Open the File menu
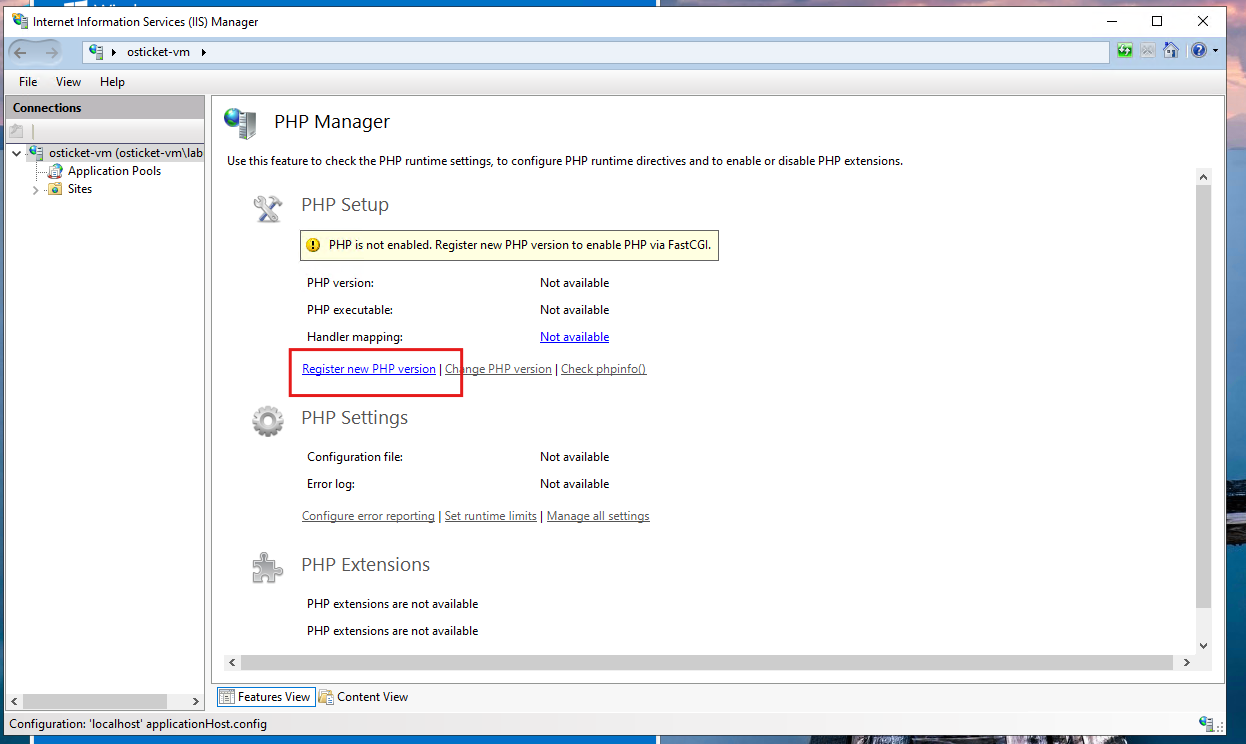 (x=28, y=82)
